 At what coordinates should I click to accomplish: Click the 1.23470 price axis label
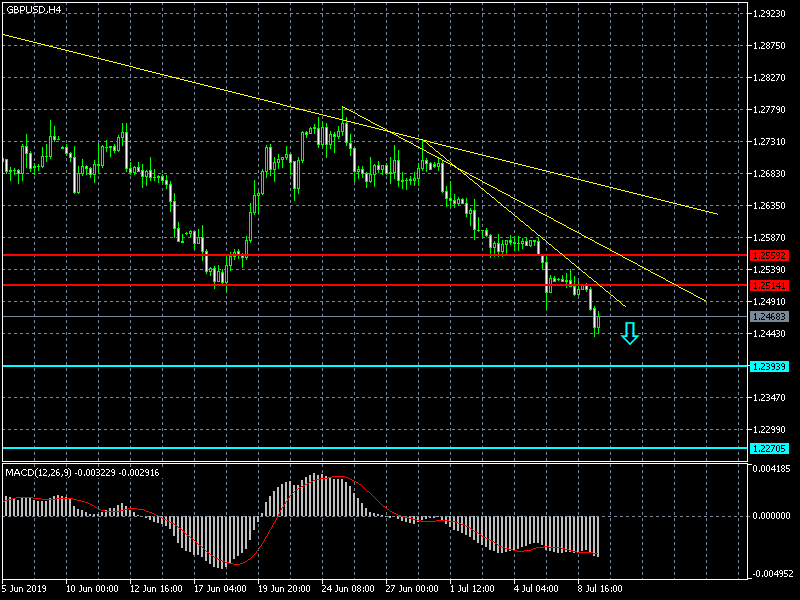click(x=769, y=397)
